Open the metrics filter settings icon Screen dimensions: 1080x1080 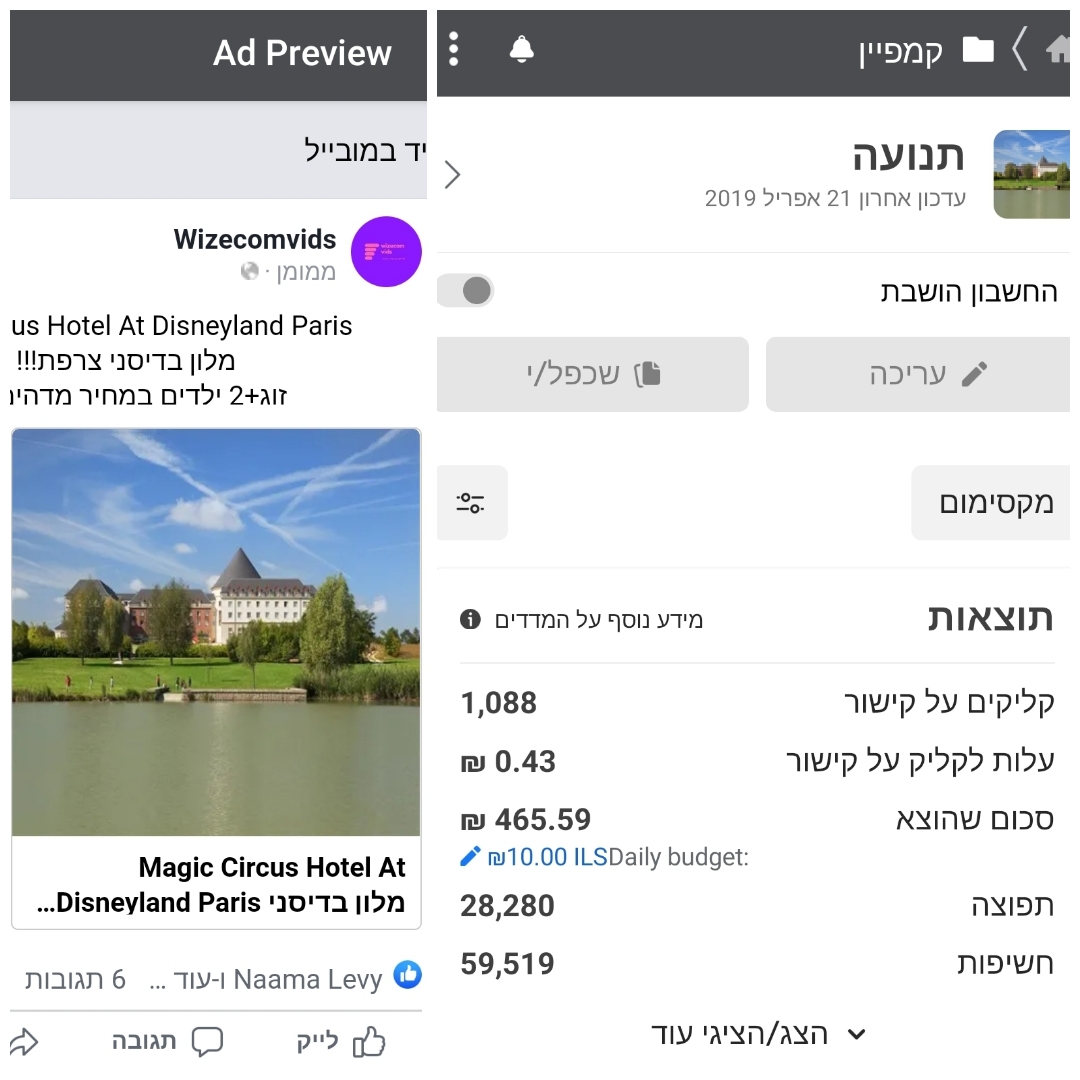click(x=471, y=502)
